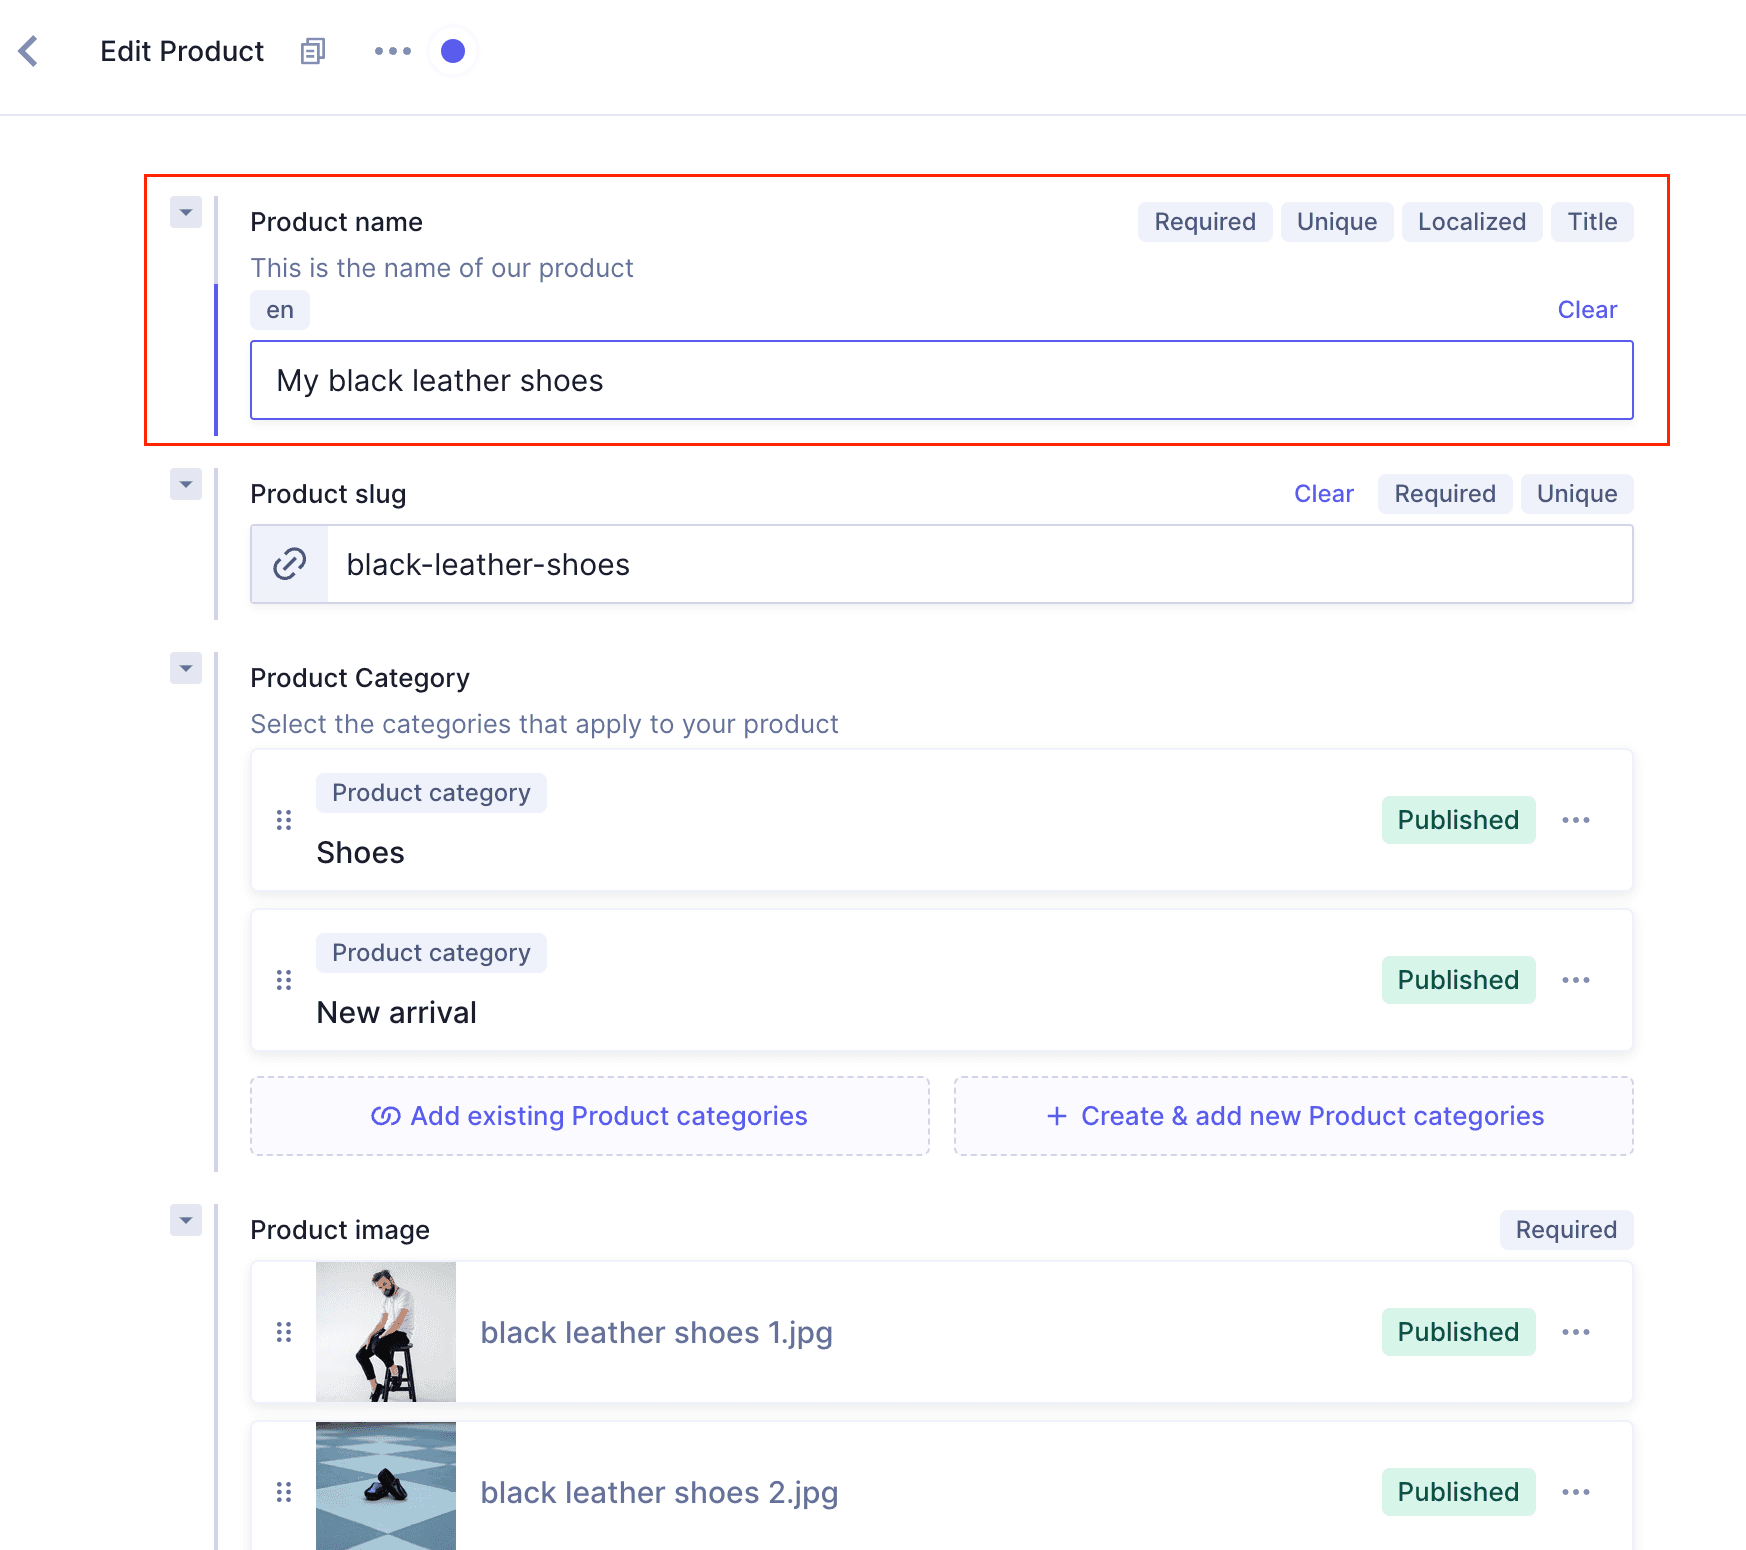Click the Published status on New arrival category
This screenshot has width=1746, height=1550.
pyautogui.click(x=1458, y=980)
